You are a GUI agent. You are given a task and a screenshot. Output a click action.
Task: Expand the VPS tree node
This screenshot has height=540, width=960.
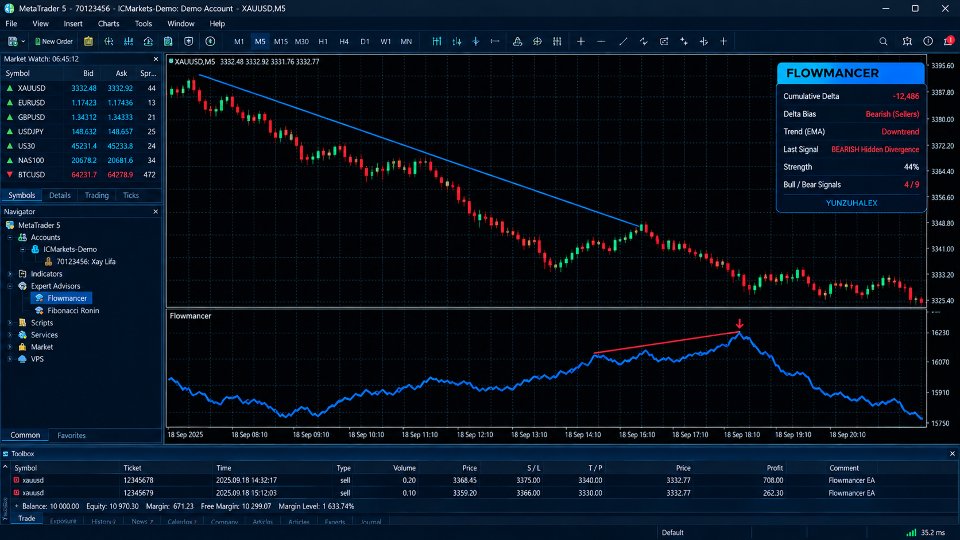[x=10, y=359]
